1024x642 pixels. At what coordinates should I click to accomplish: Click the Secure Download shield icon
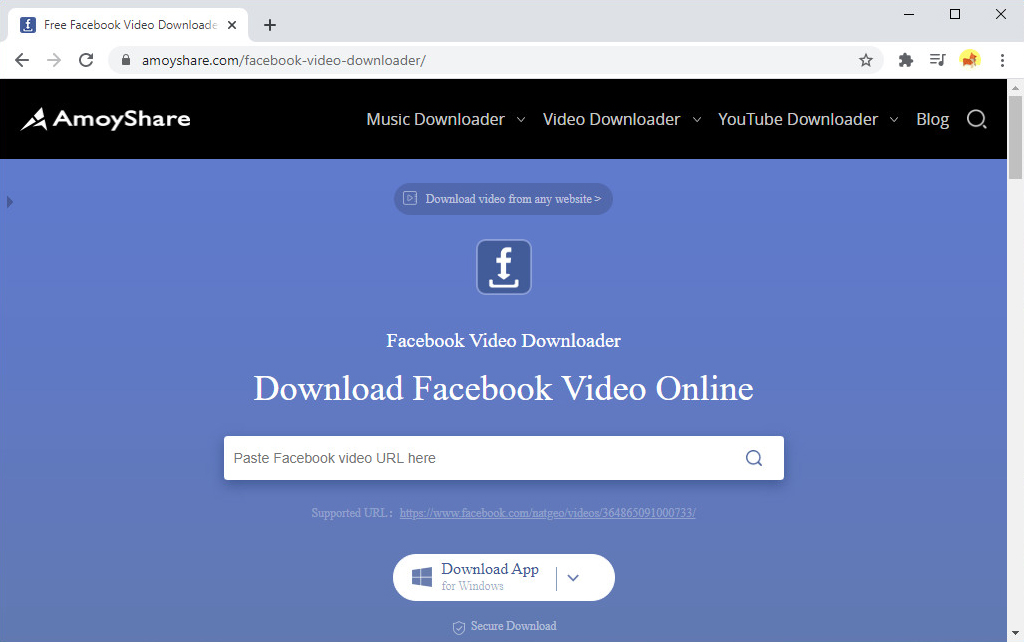[x=458, y=627]
